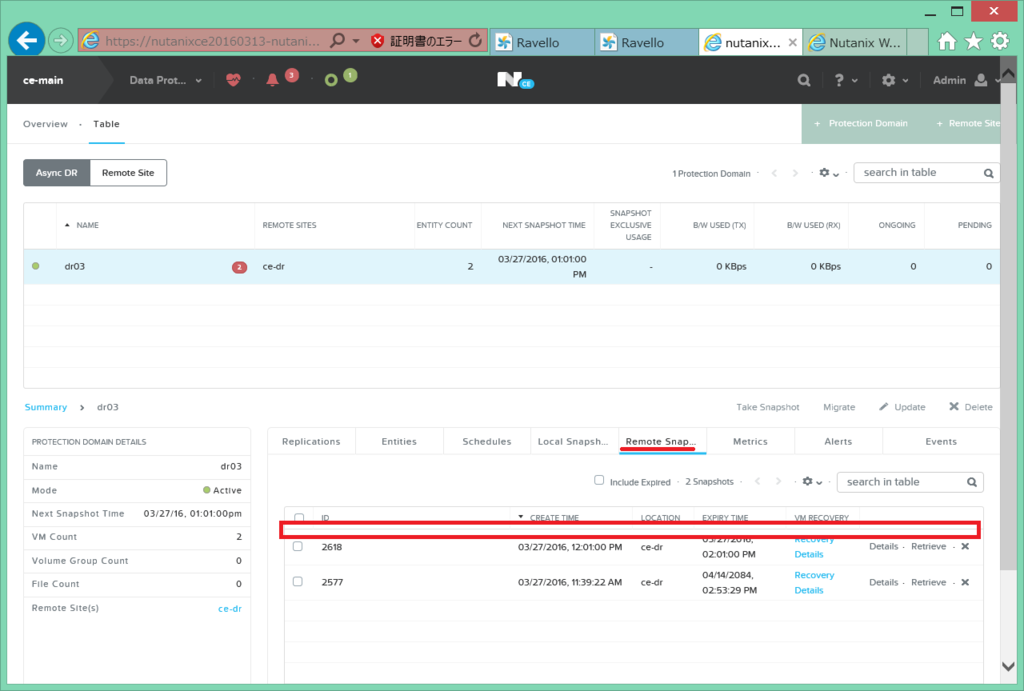
Task: Click Retrieve for snapshot 2618
Action: (929, 547)
